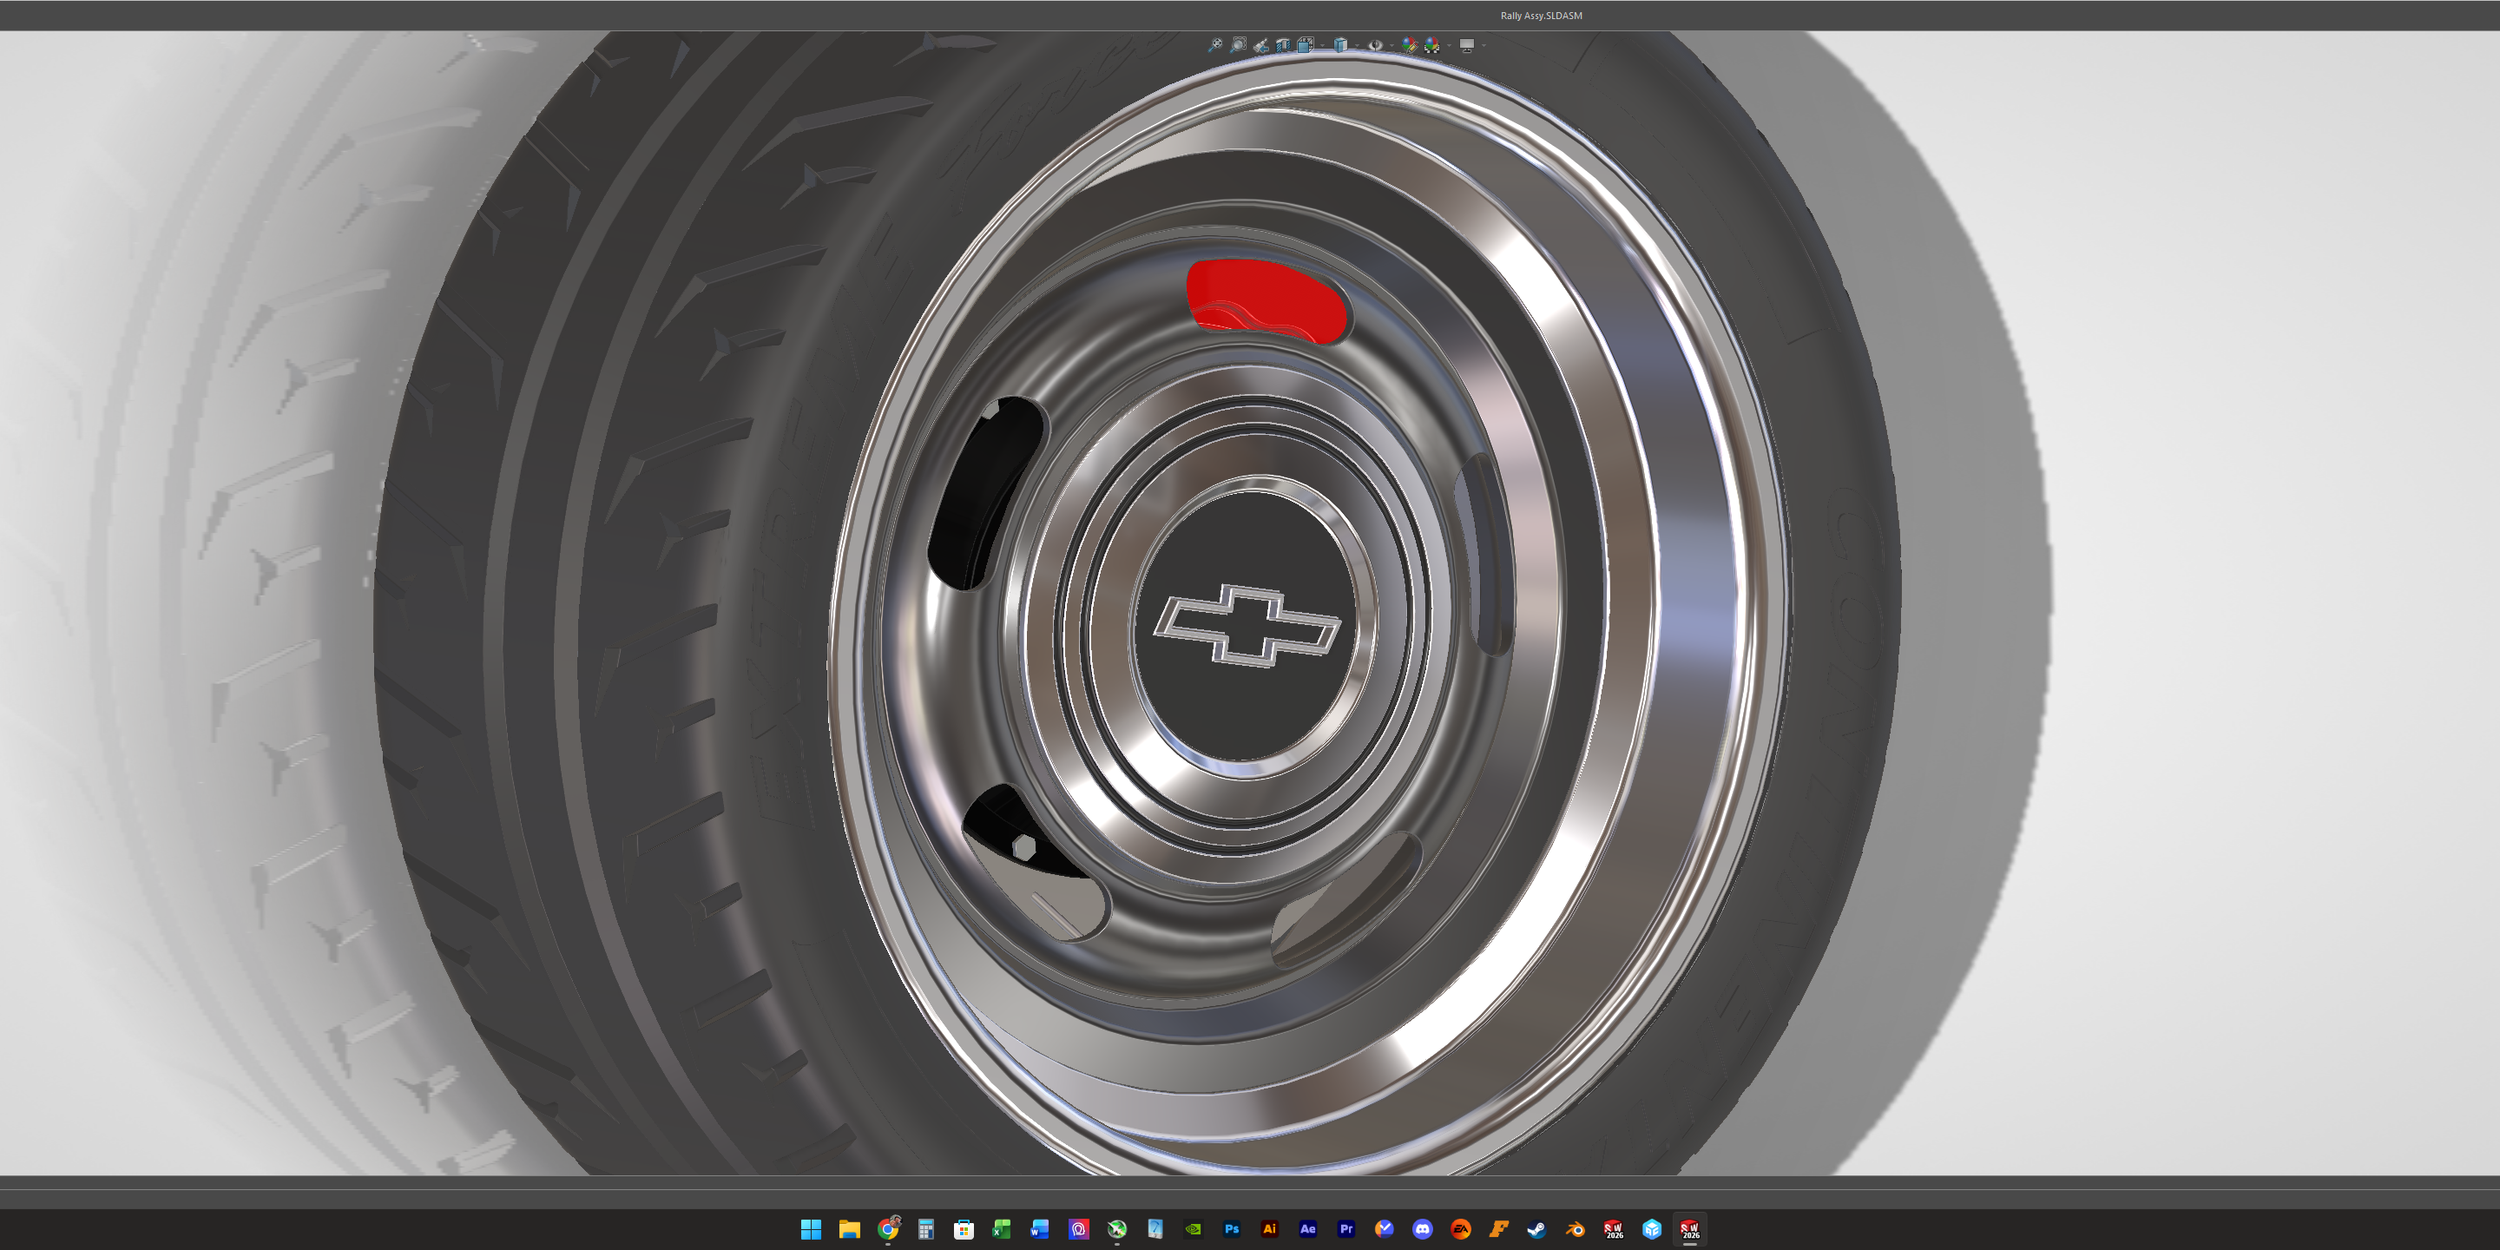
Task: Select the red brake caliper in the model
Action: (1268, 300)
